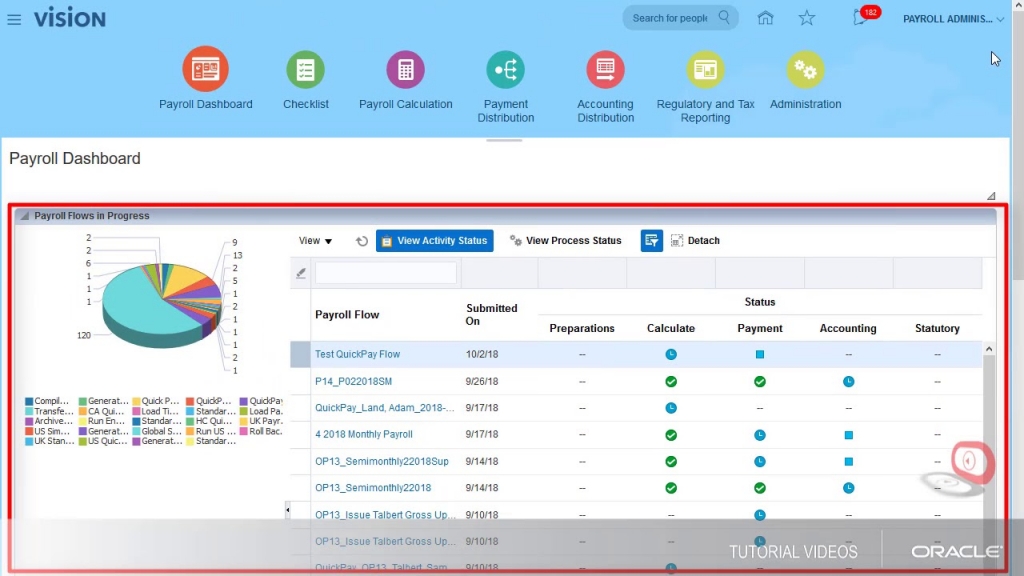This screenshot has height=576, width=1024.
Task: Collapse the Payroll Flows in Progress panel
Action: coord(24,216)
